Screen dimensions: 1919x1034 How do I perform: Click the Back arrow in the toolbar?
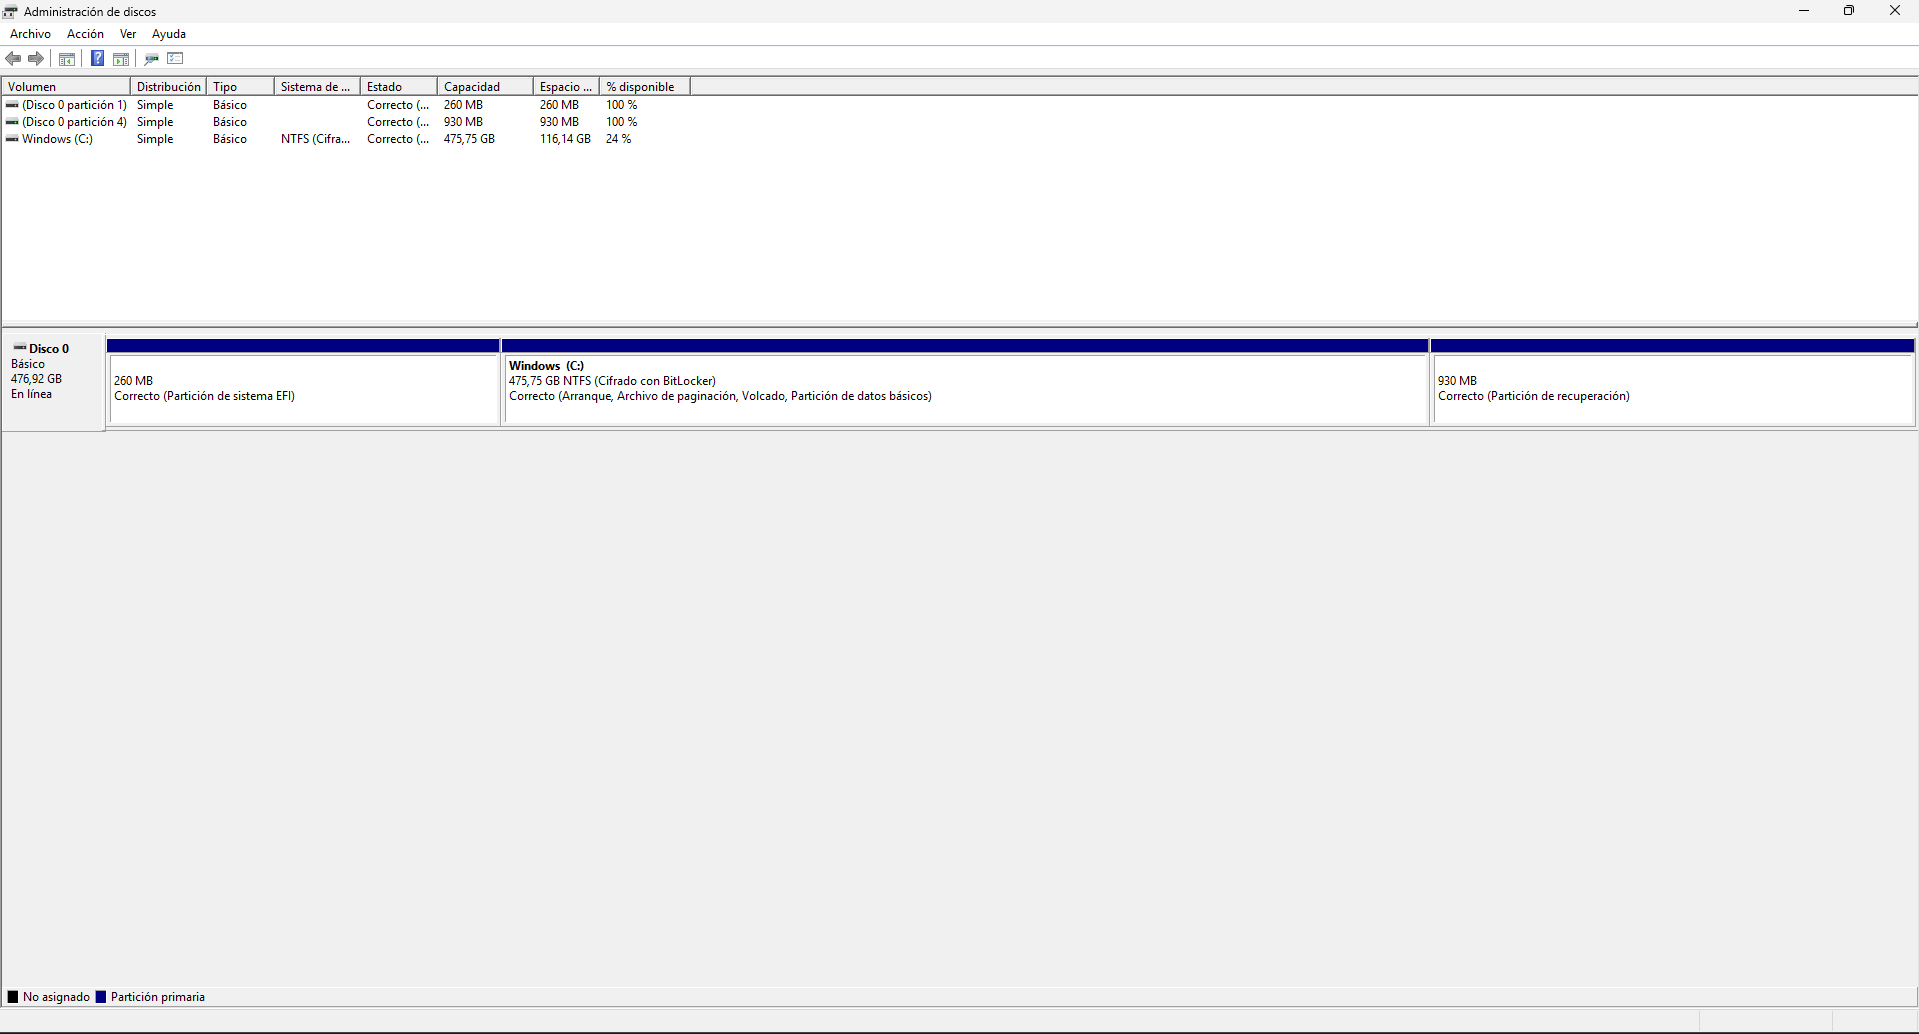[13, 58]
